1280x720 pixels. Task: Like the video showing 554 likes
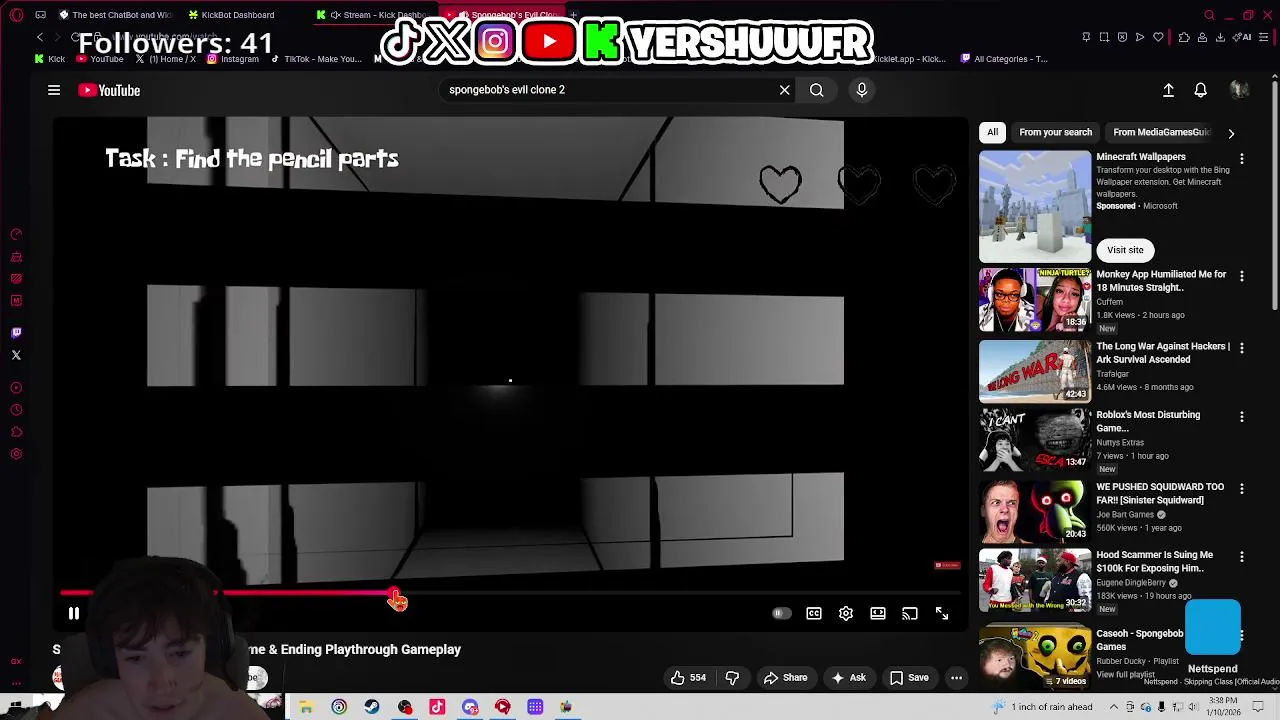pyautogui.click(x=688, y=678)
